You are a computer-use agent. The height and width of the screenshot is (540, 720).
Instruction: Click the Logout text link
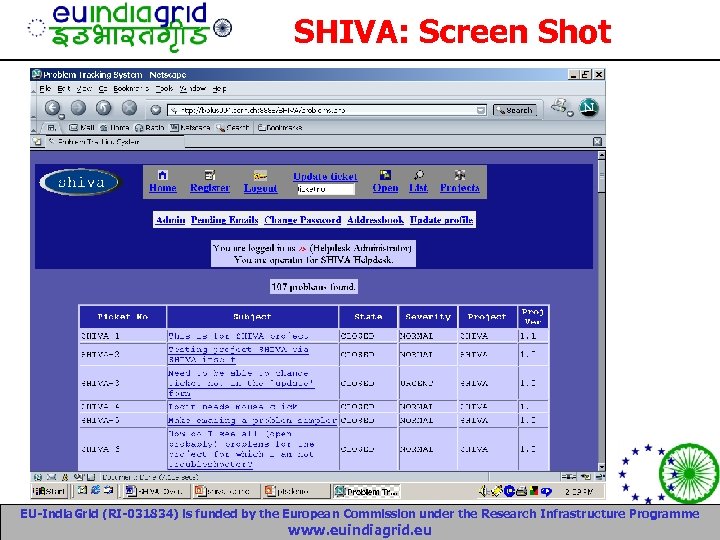260,188
